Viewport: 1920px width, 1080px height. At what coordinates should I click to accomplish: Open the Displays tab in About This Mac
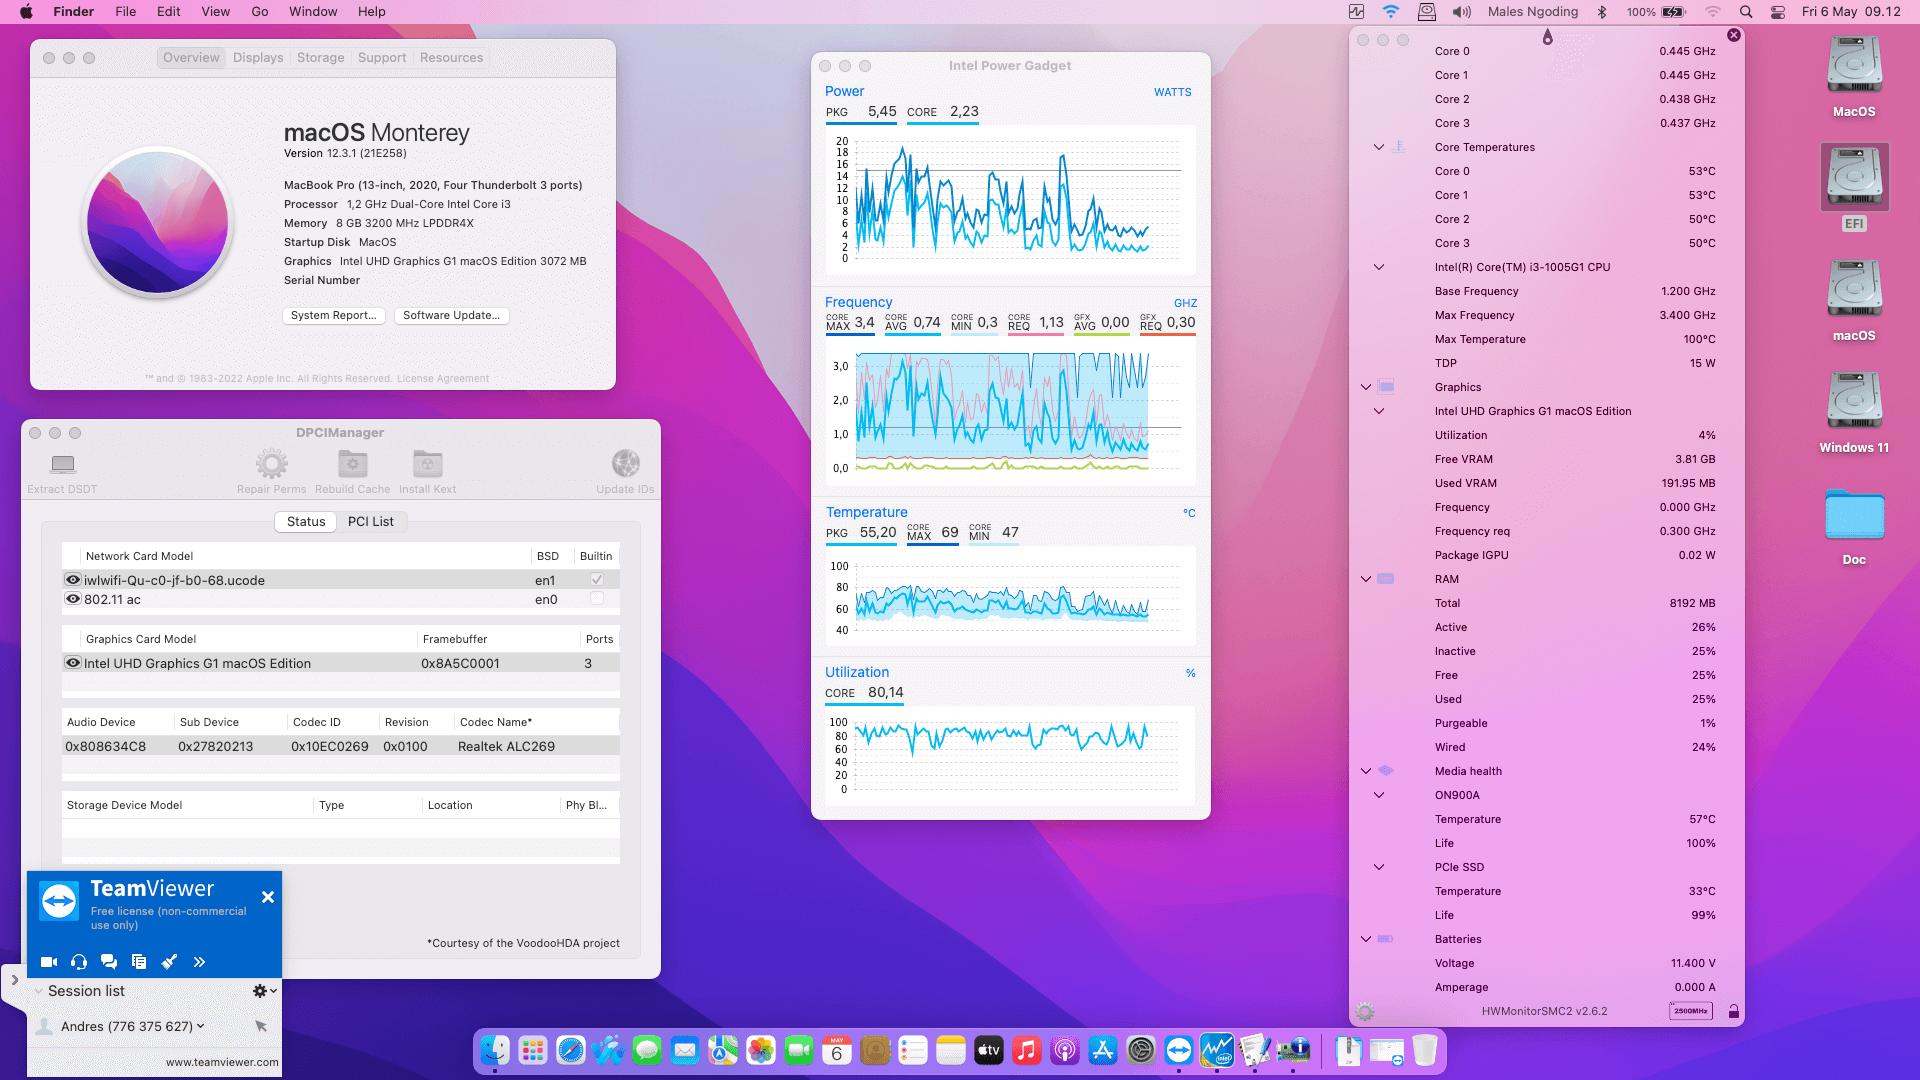point(258,57)
